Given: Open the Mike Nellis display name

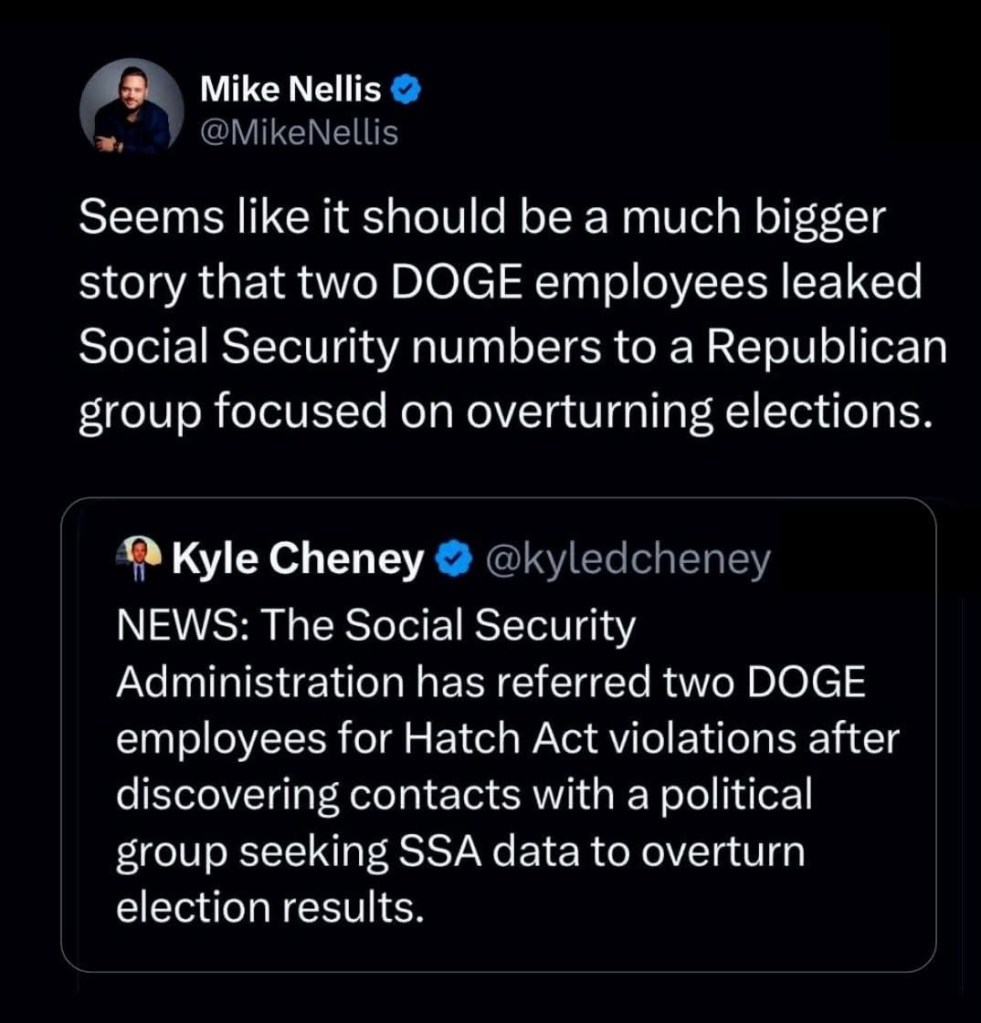Looking at the screenshot, I should click(290, 91).
